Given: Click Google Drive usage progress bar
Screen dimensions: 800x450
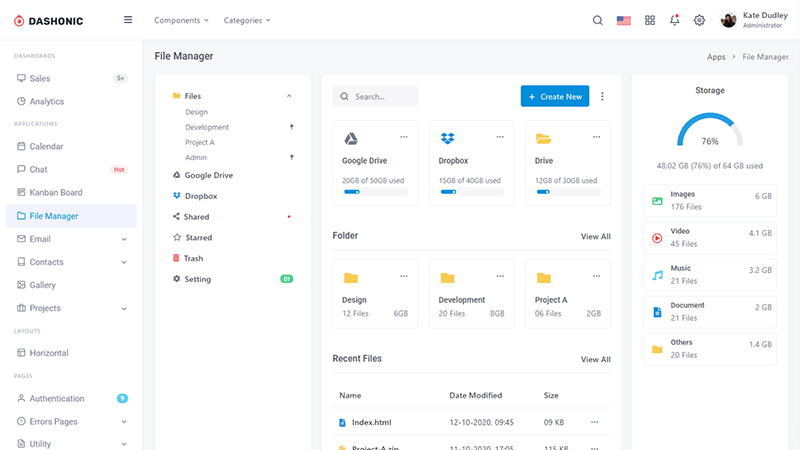Looking at the screenshot, I should (375, 192).
